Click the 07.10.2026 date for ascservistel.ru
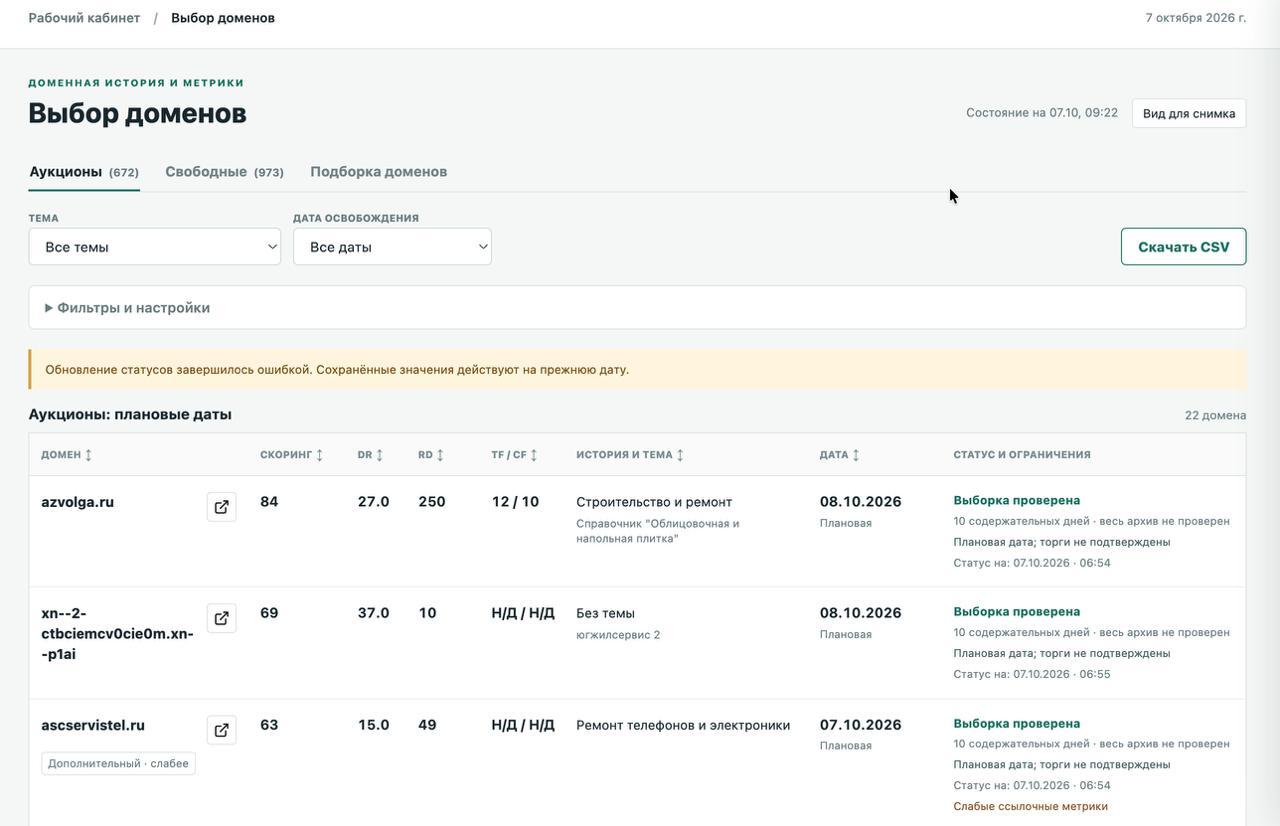1280x826 pixels. tap(860, 725)
